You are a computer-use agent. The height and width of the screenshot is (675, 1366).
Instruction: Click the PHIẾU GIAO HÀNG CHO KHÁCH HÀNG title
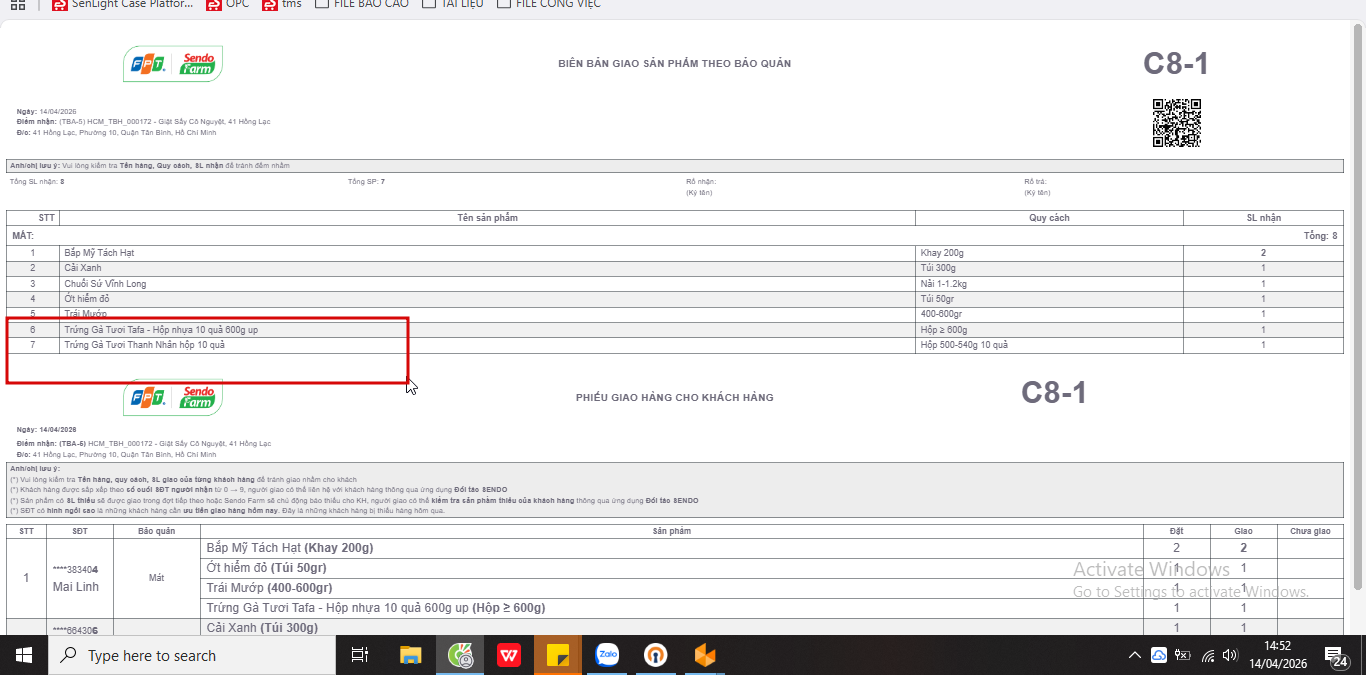674,397
